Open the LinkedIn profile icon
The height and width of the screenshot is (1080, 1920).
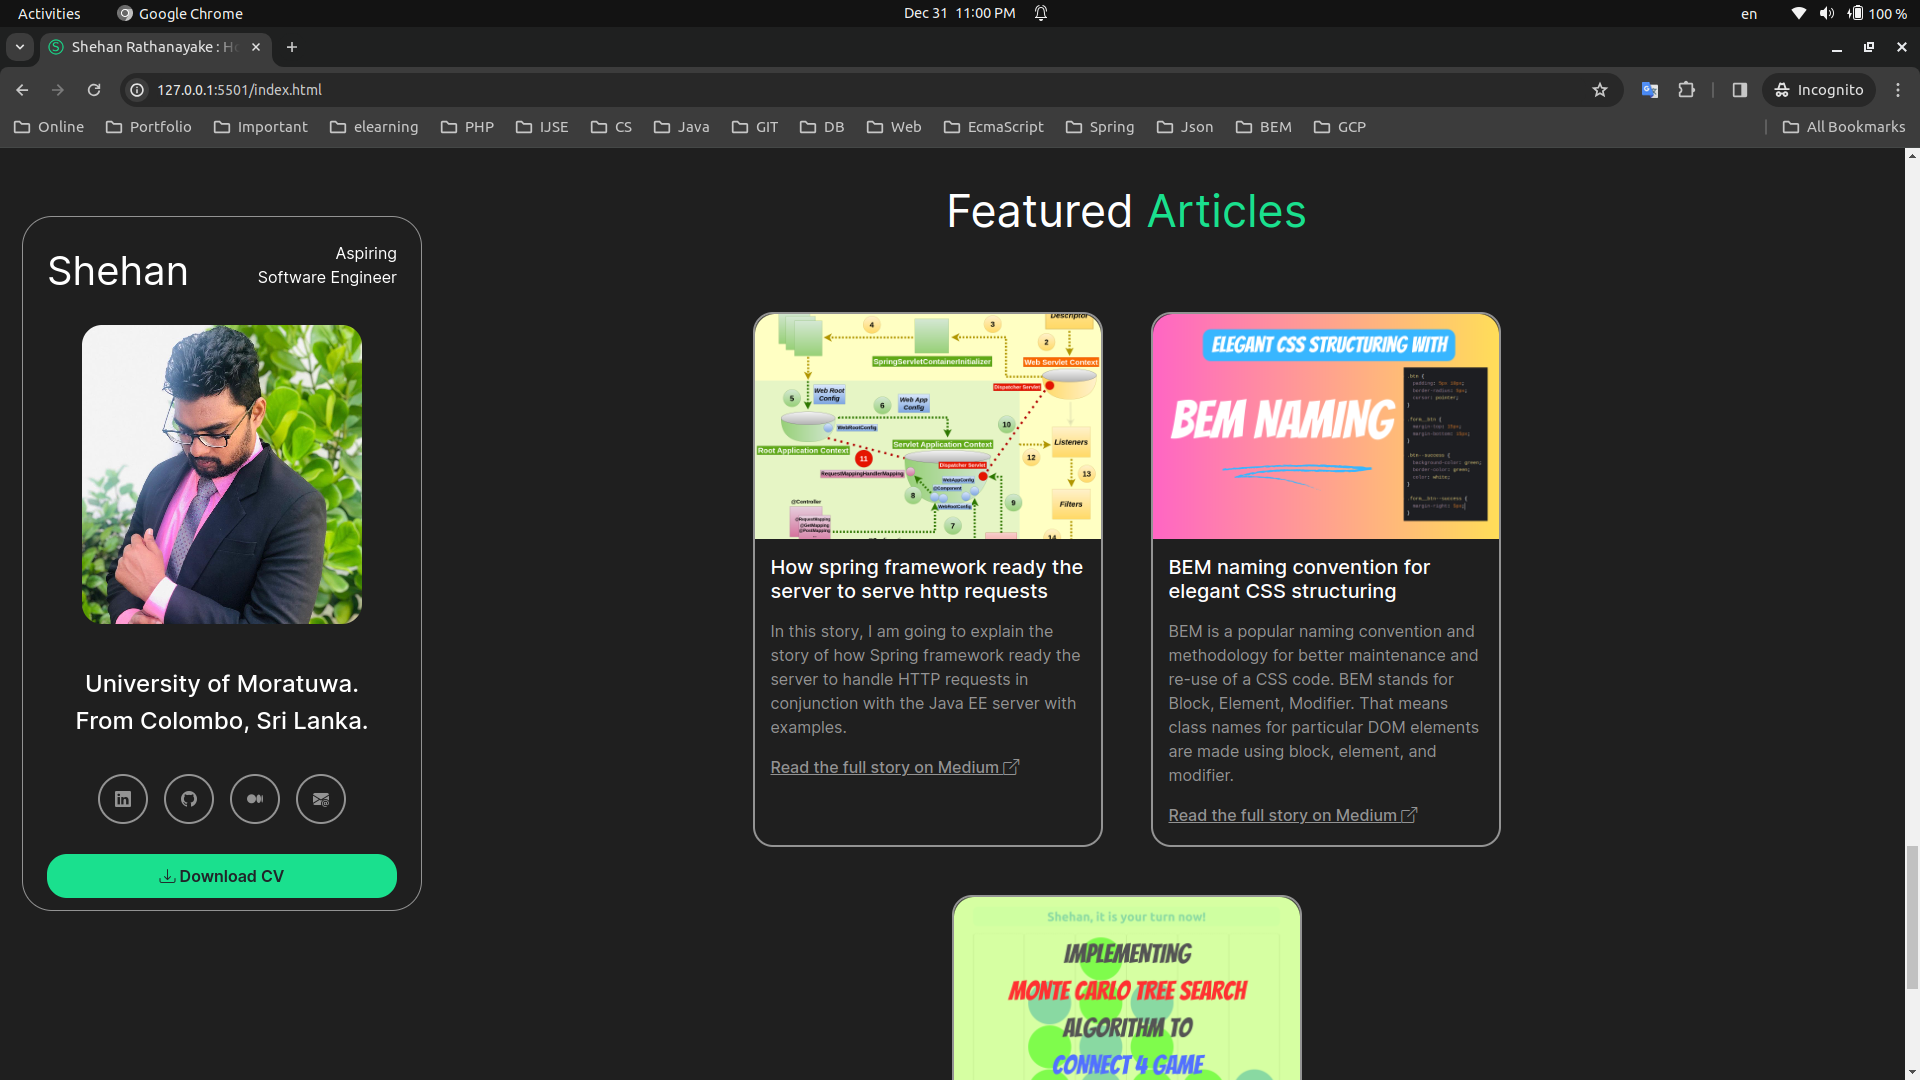(x=123, y=799)
